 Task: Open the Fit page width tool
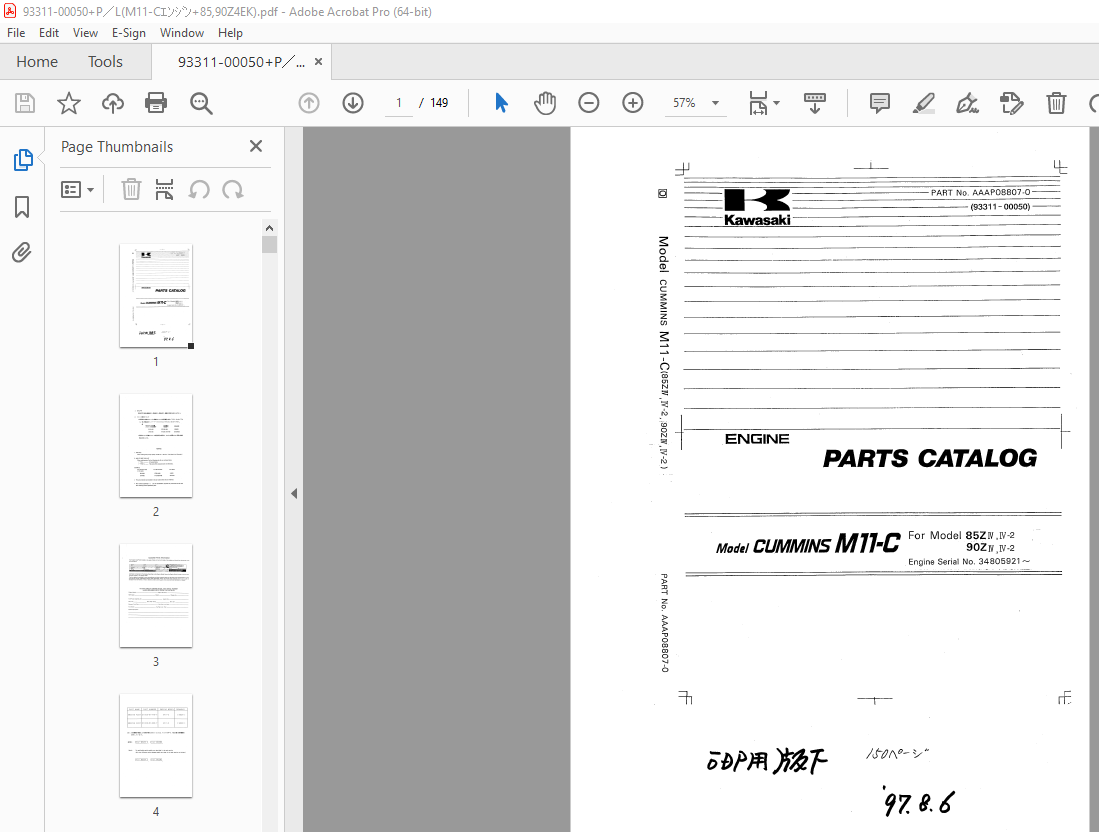point(758,103)
